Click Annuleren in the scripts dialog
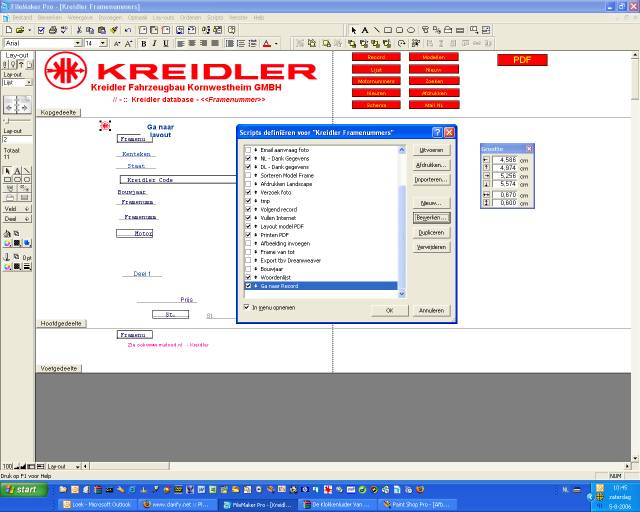This screenshot has width=640, height=512. 431,310
